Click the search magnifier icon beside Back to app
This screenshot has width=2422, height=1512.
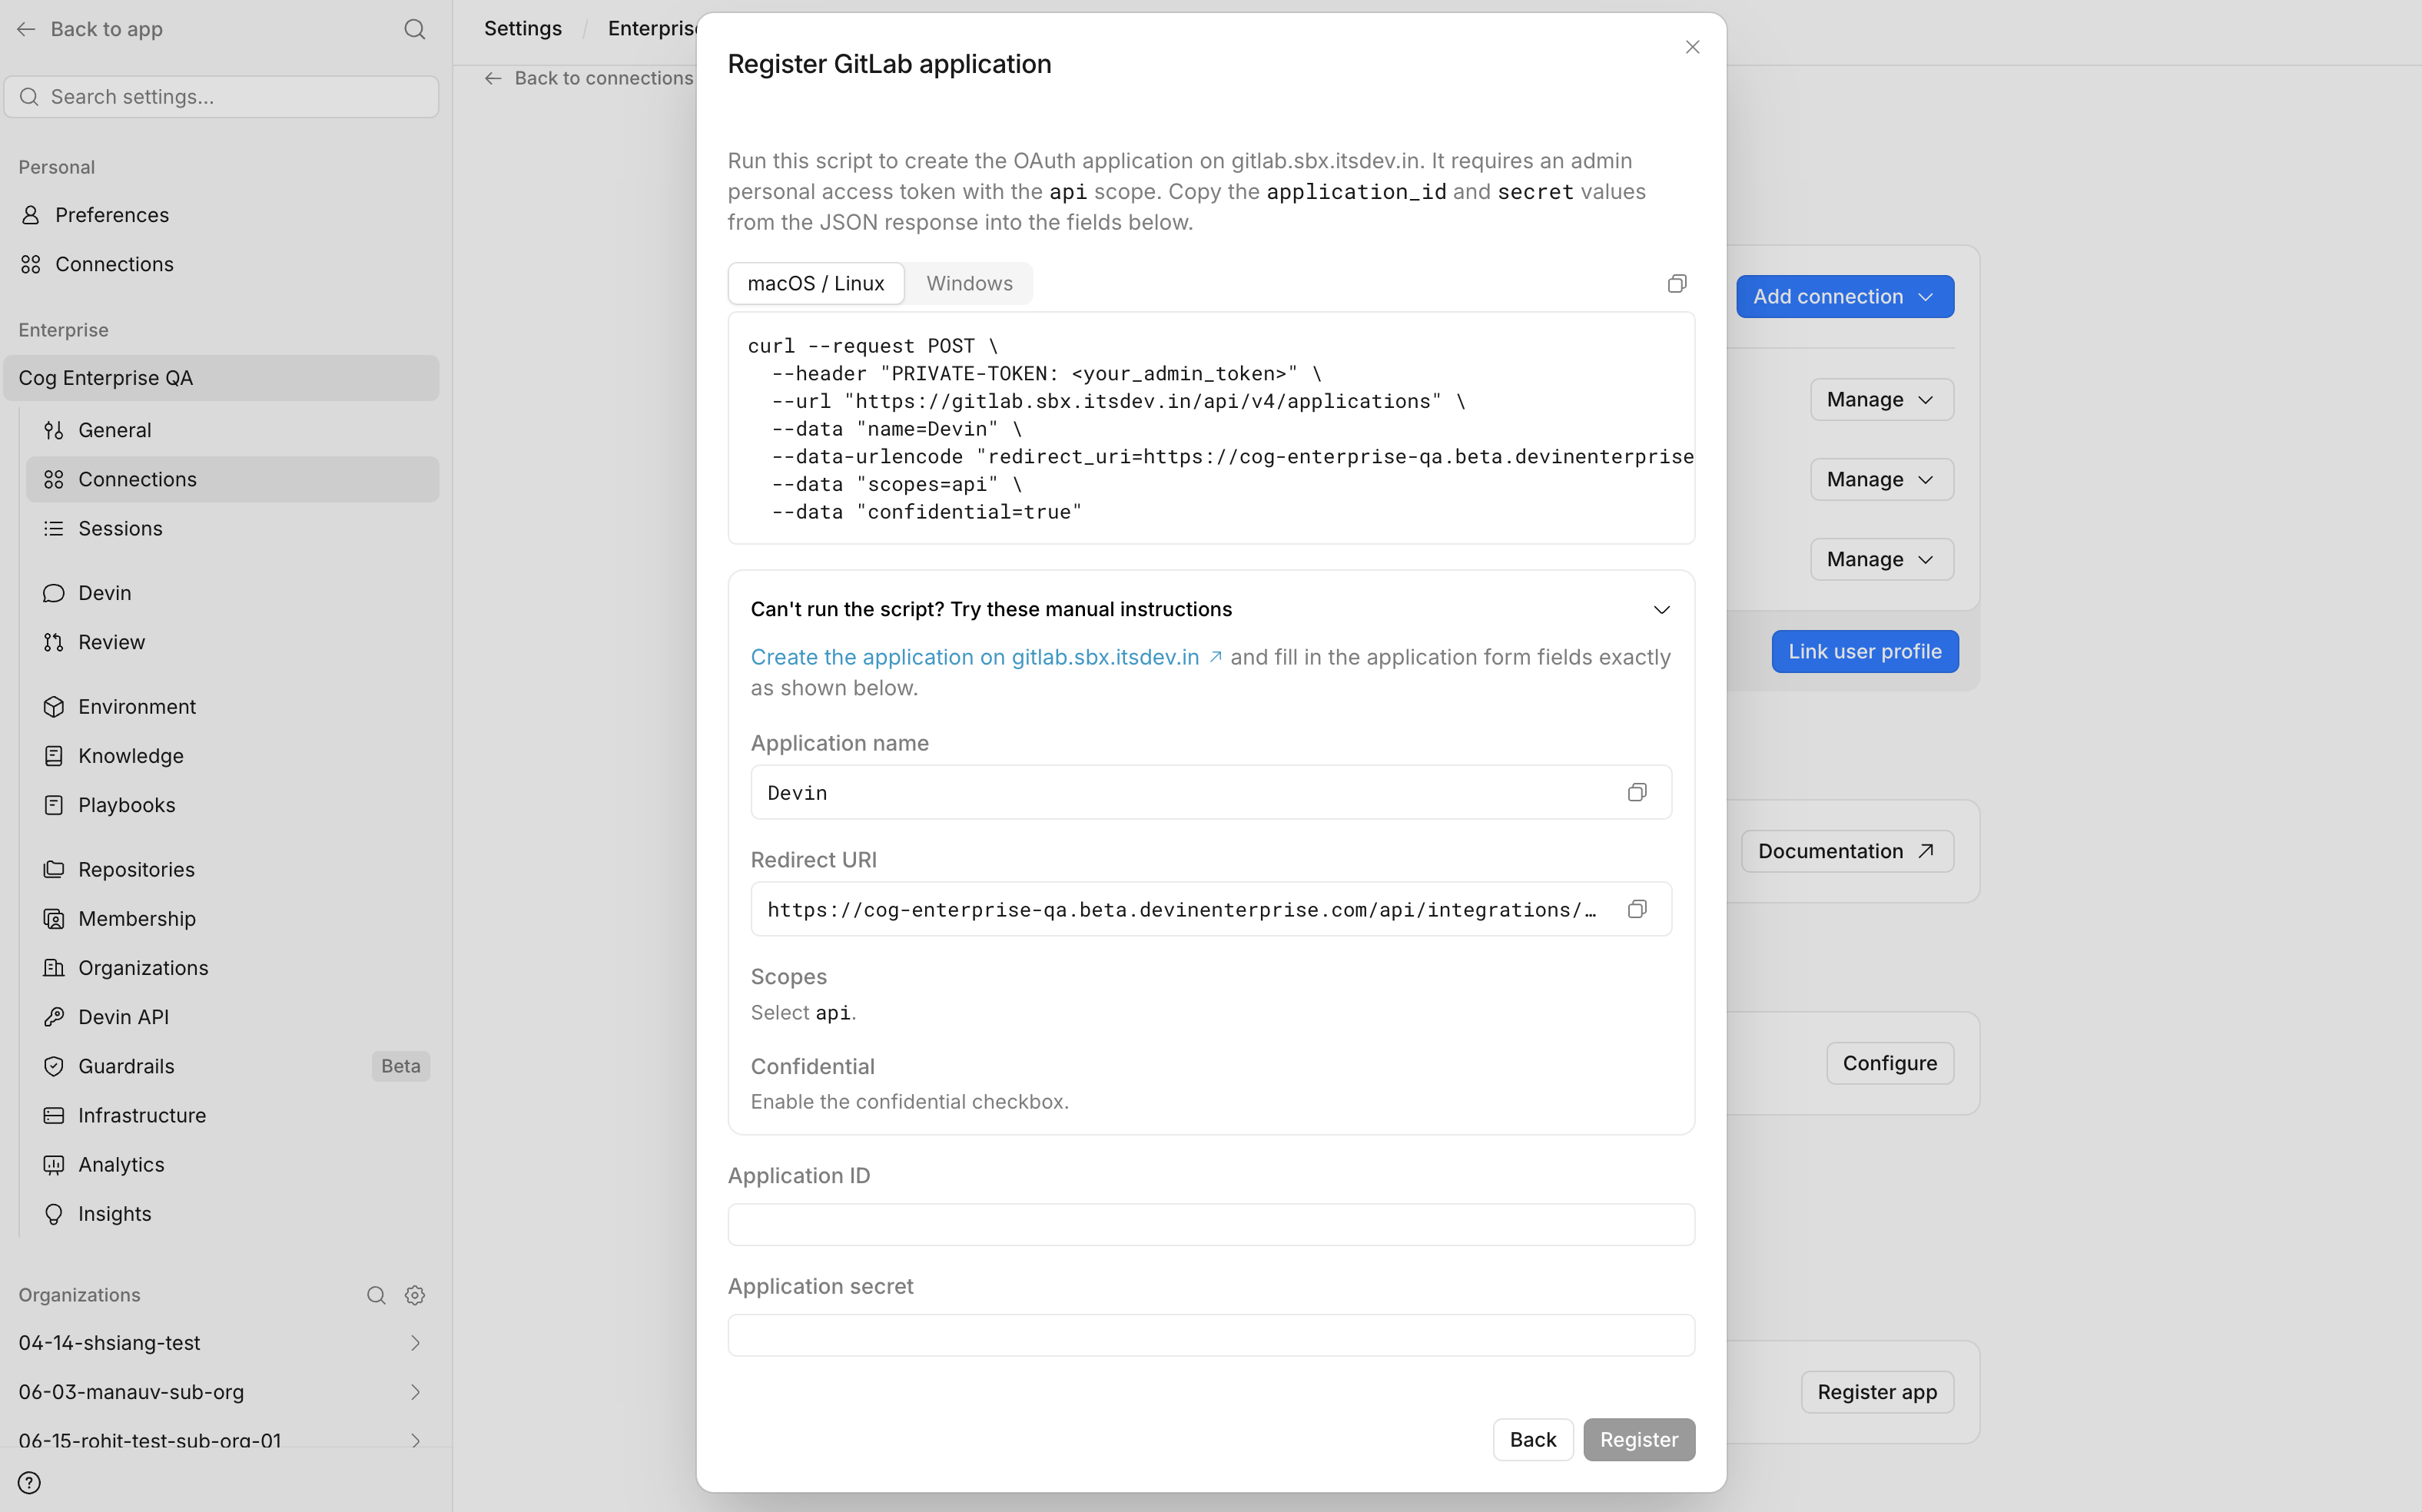click(415, 29)
